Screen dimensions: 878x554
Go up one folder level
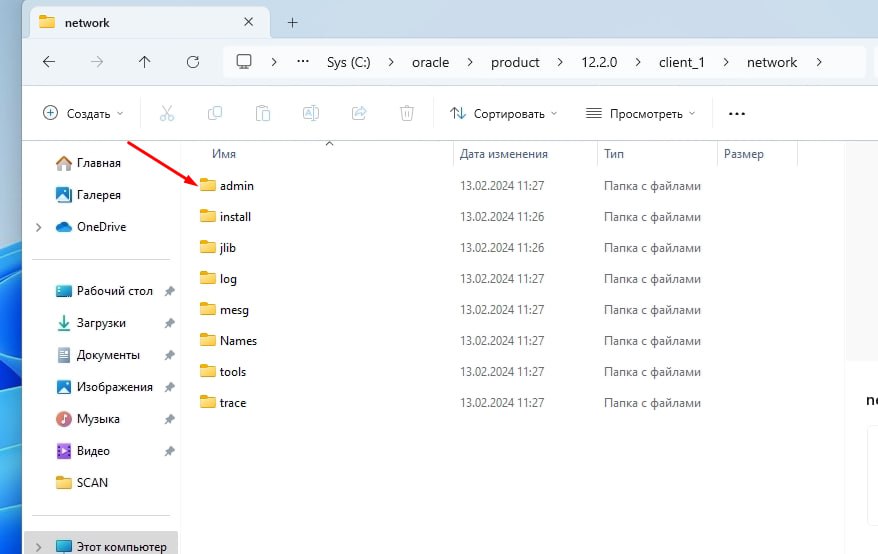(144, 62)
